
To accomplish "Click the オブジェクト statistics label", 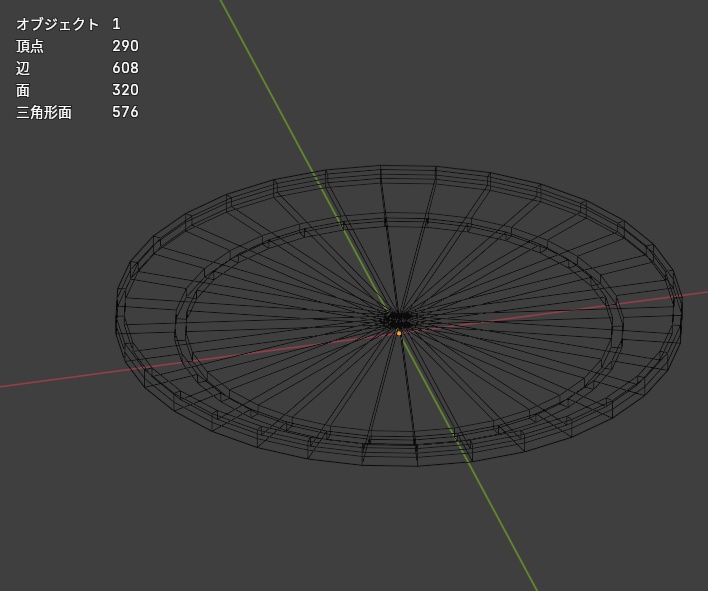I will (57, 24).
